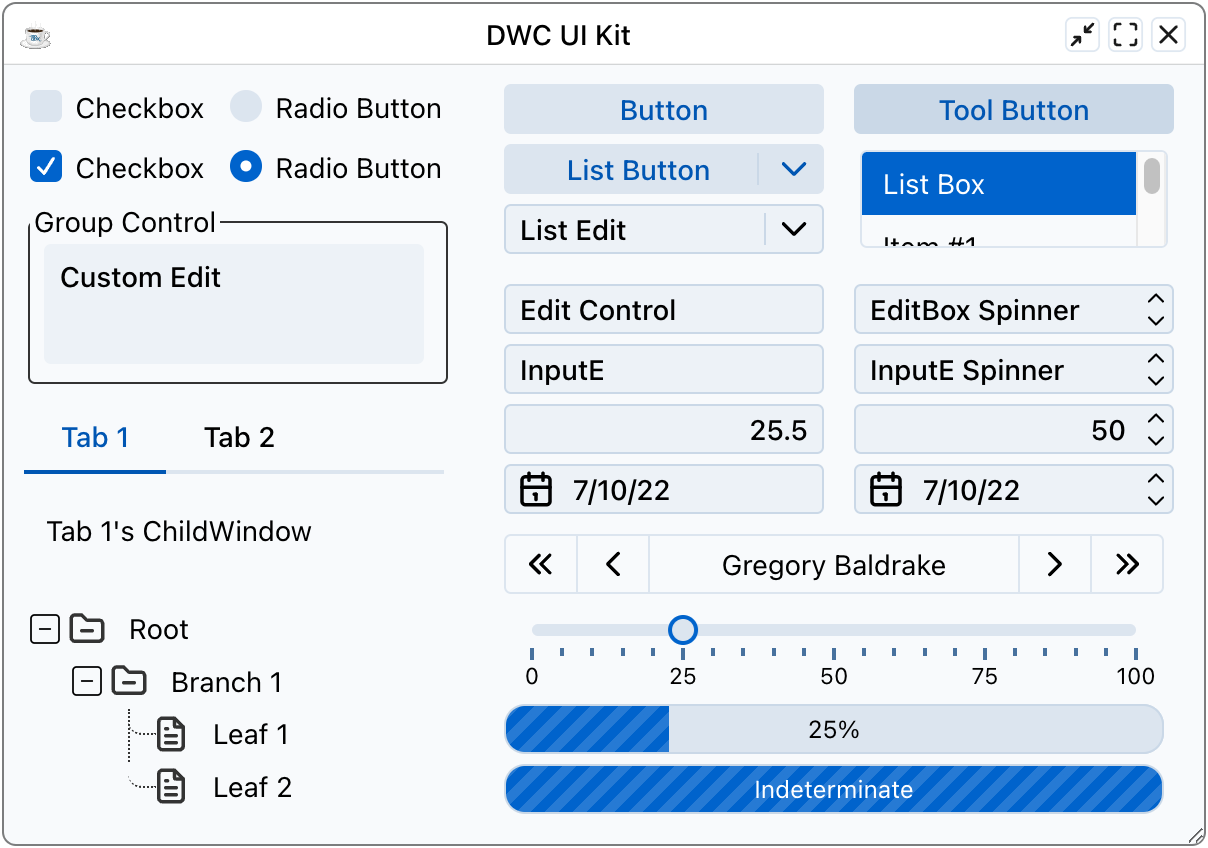Screen dimensions: 1208x848
Task: Select the List Box item
Action: point(999,184)
